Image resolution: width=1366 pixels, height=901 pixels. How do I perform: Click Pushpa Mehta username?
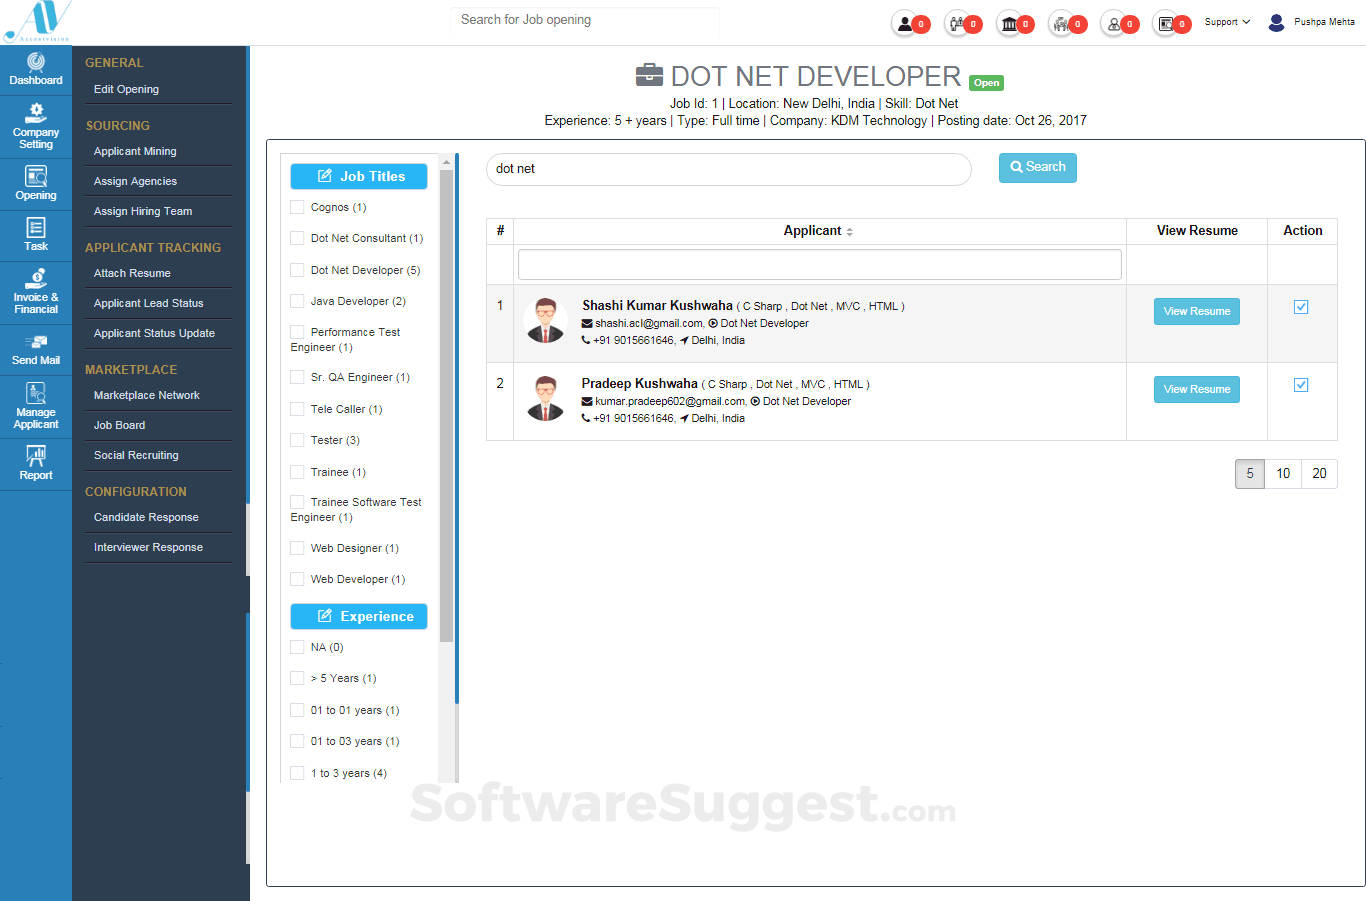pos(1324,22)
